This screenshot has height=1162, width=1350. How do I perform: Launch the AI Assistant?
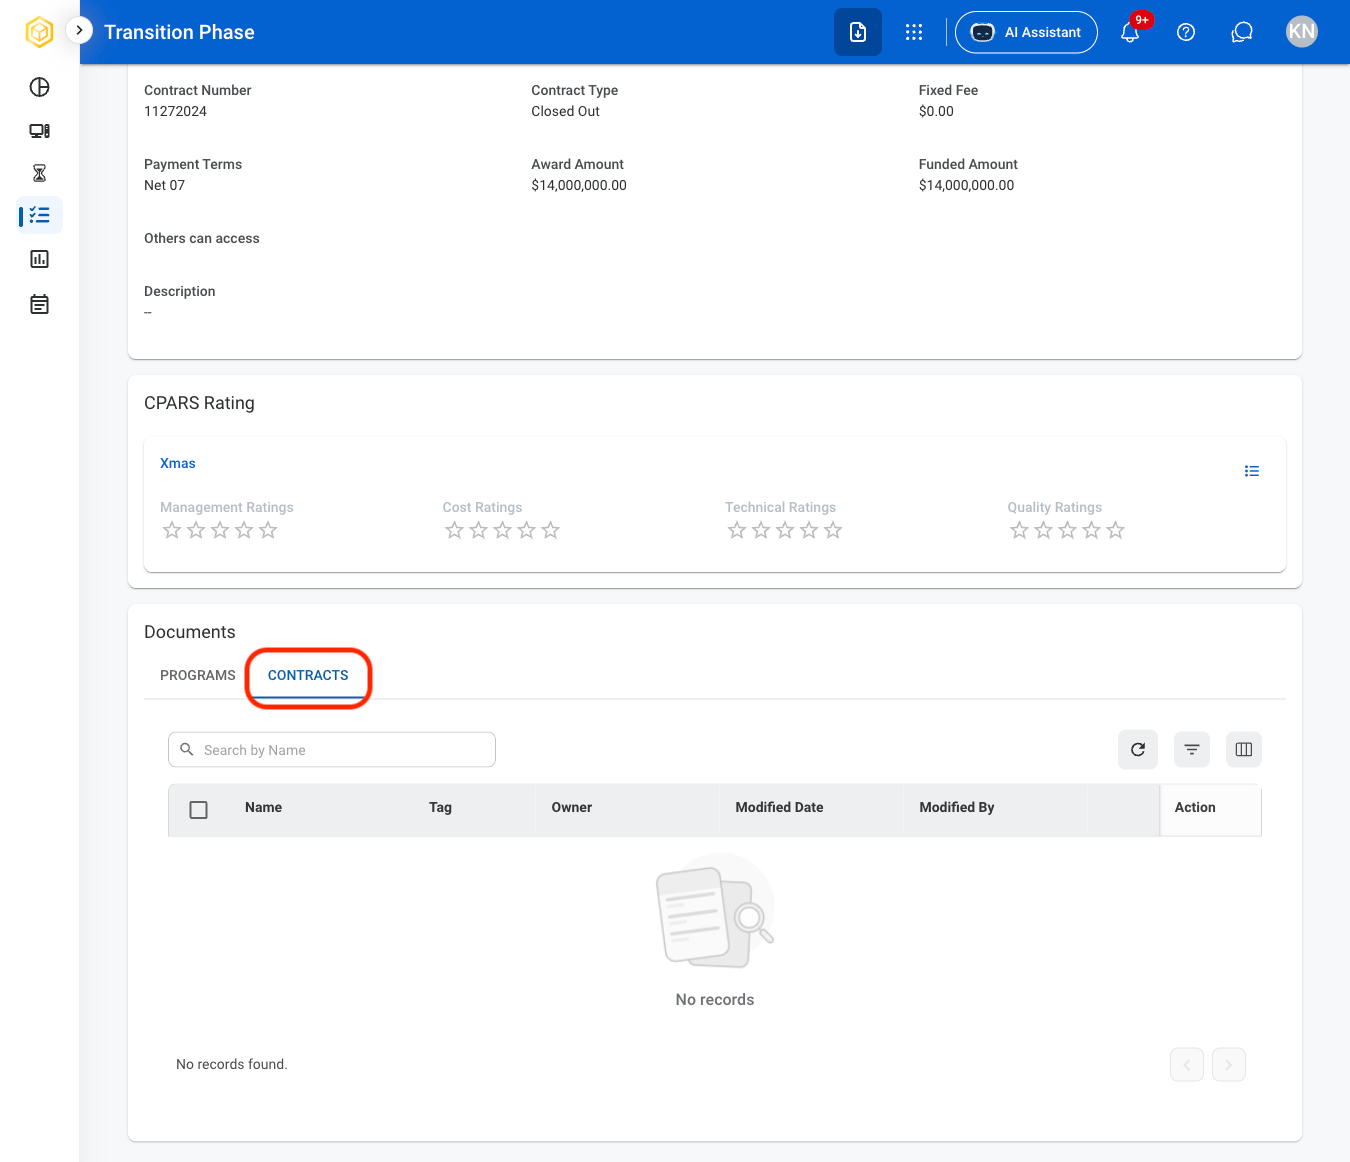(x=1026, y=32)
